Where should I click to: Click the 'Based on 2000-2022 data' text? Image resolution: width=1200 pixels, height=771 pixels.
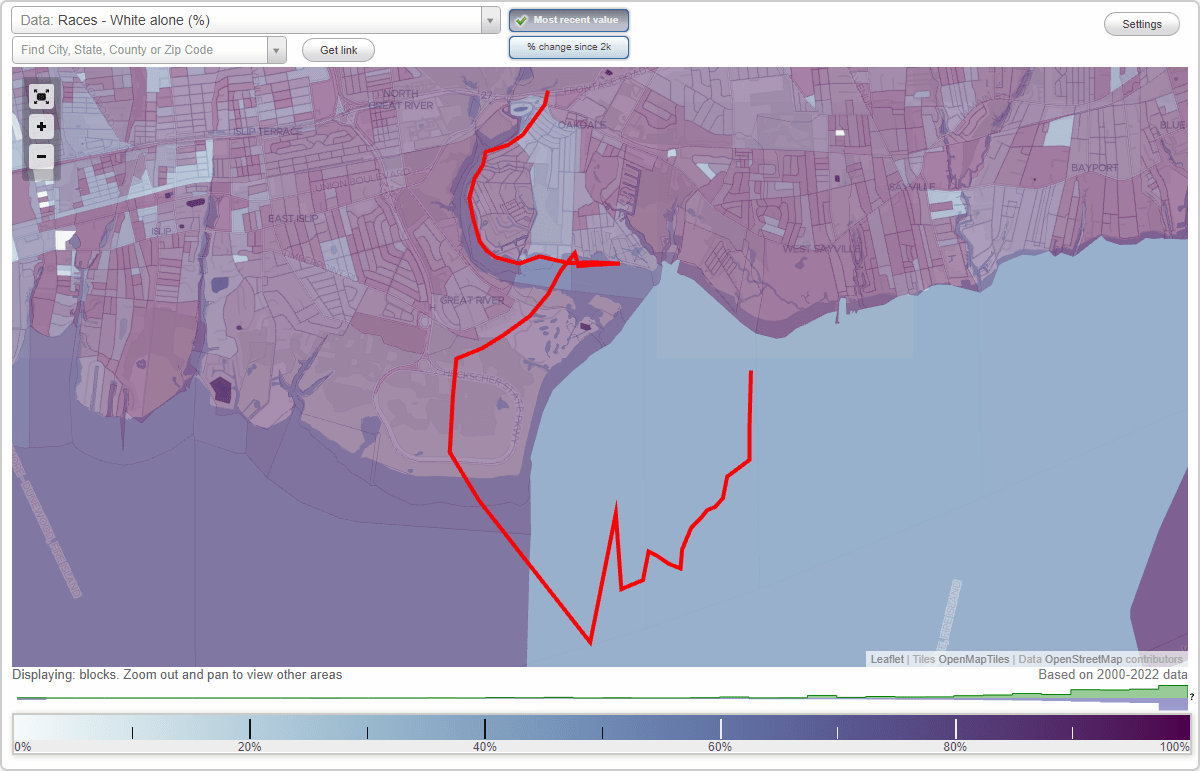[x=1113, y=675]
